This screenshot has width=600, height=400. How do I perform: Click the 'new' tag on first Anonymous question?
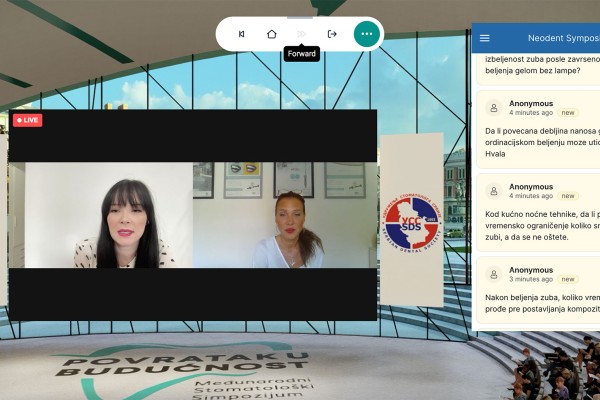tap(569, 113)
